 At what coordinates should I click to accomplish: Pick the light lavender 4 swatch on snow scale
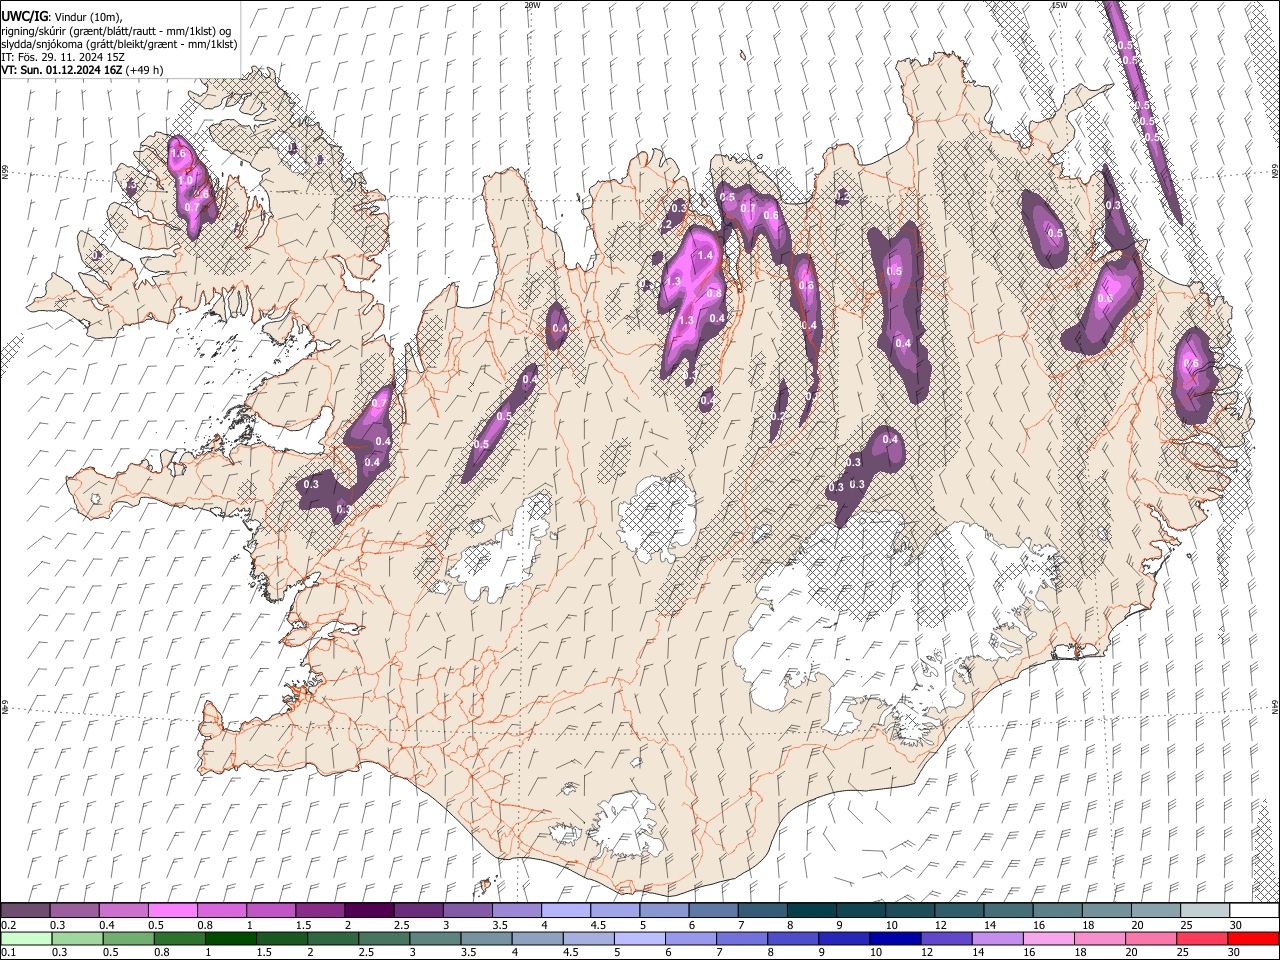564,910
